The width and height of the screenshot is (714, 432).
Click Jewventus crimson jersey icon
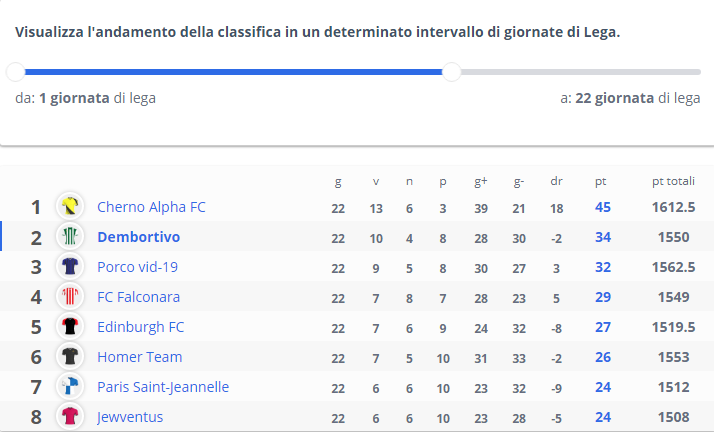tap(70, 417)
